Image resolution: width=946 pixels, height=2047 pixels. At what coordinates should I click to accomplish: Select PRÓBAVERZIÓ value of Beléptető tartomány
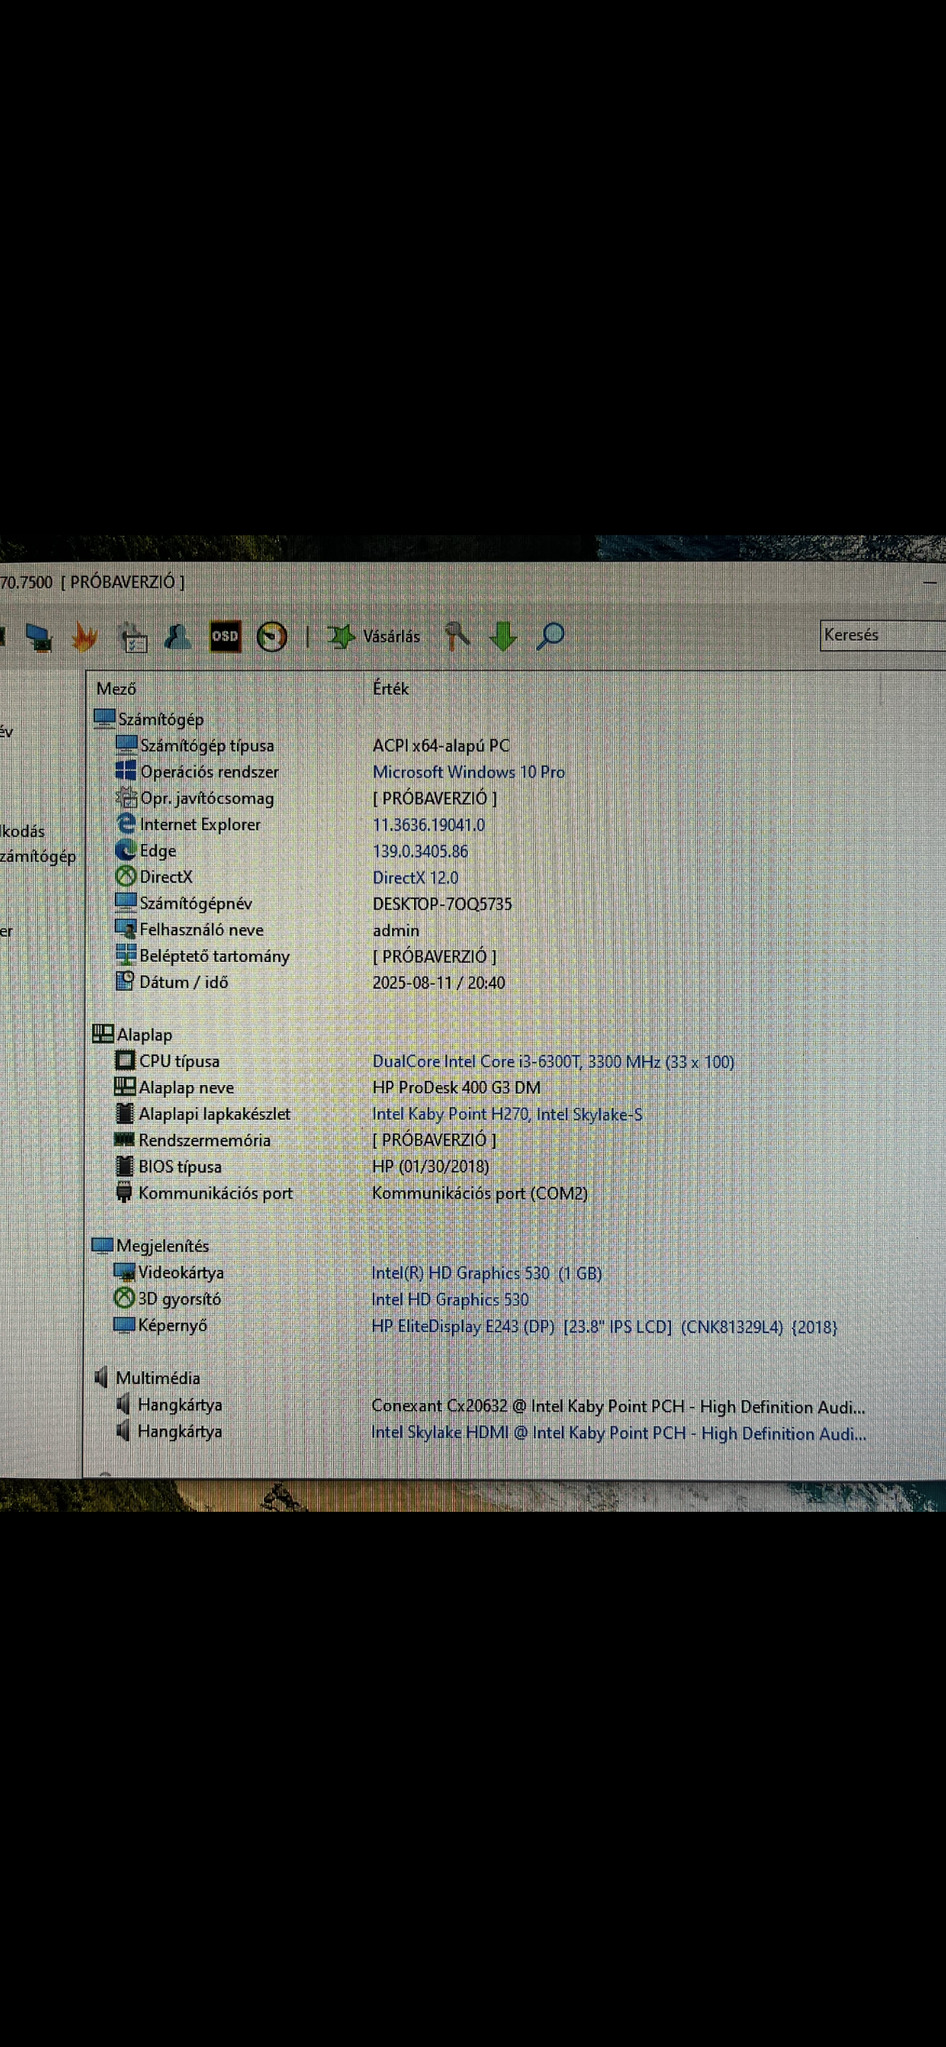[434, 956]
